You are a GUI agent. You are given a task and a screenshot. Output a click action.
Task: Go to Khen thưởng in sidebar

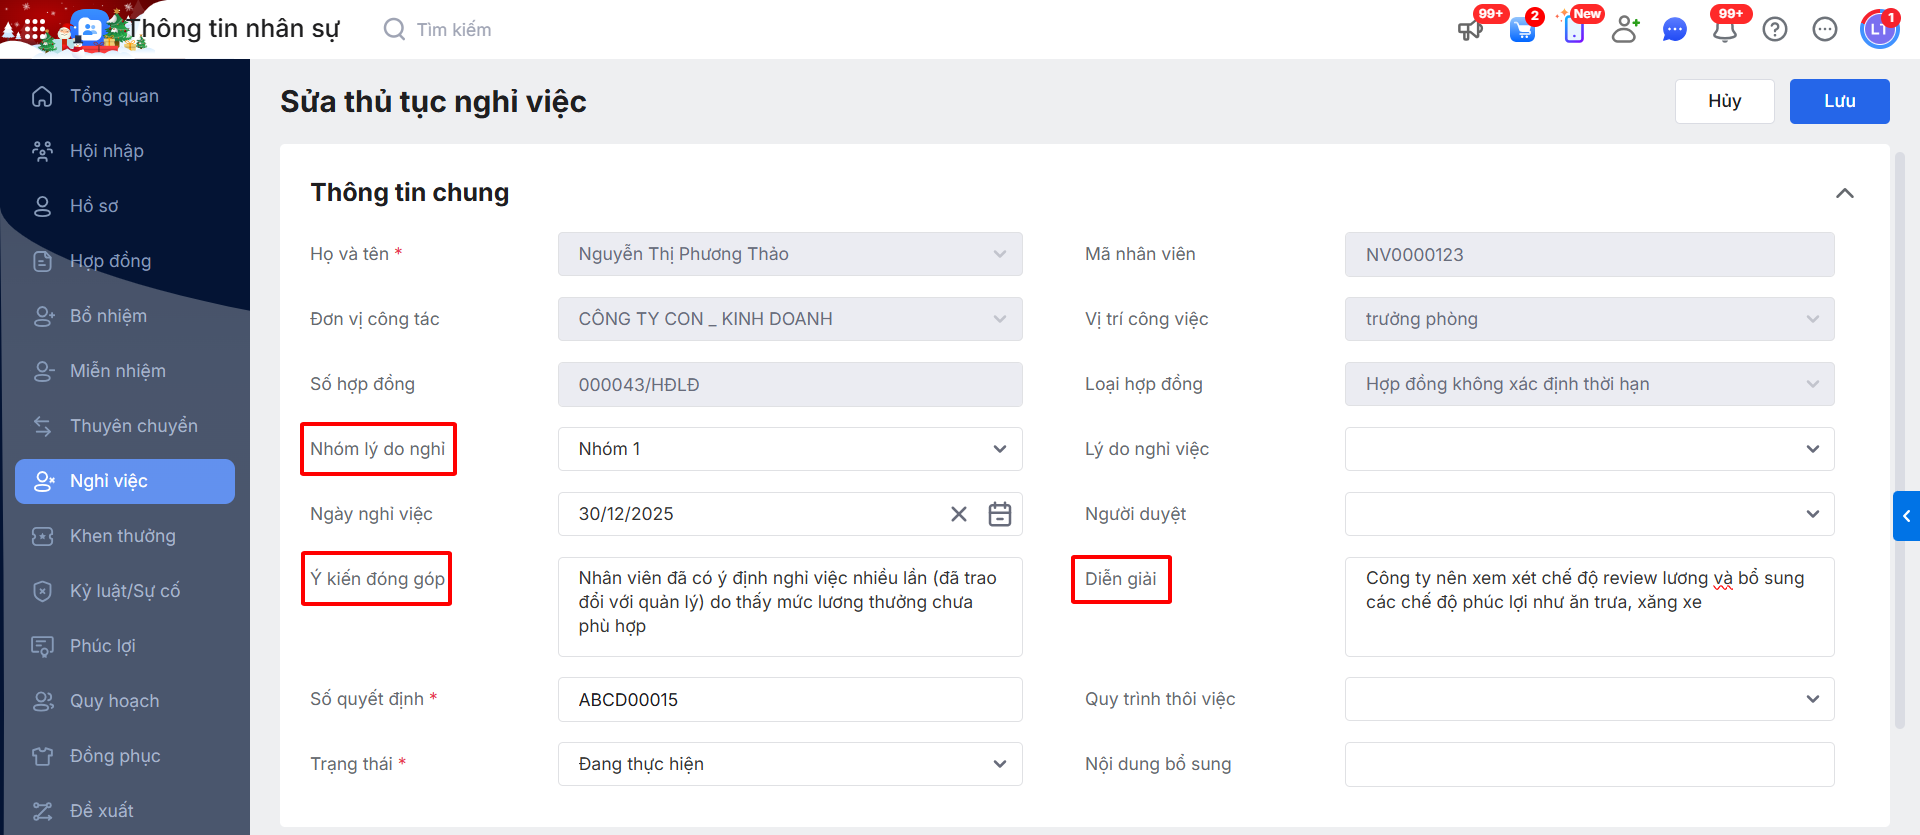[122, 536]
